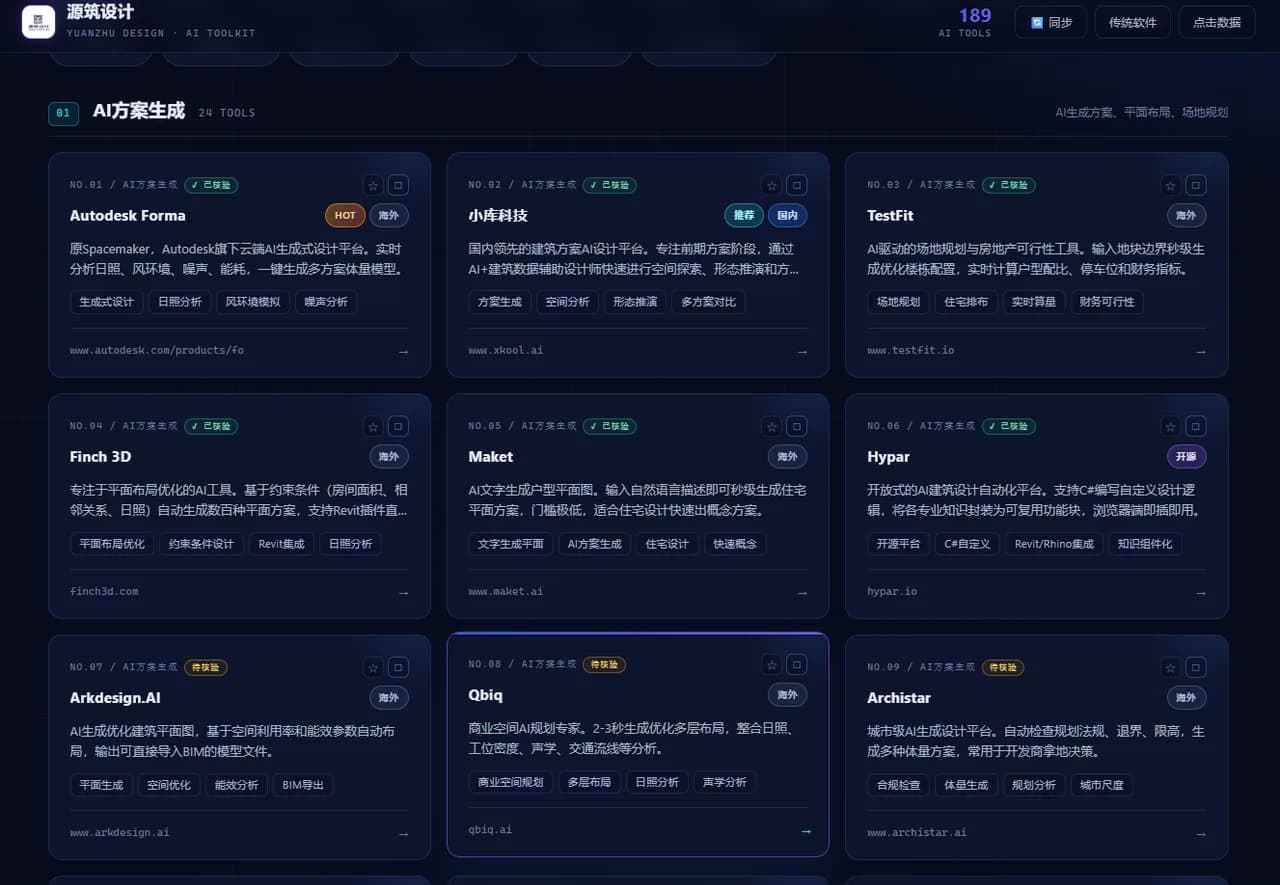Visit the www.xkool.ai link
The height and width of the screenshot is (885, 1280).
point(506,351)
